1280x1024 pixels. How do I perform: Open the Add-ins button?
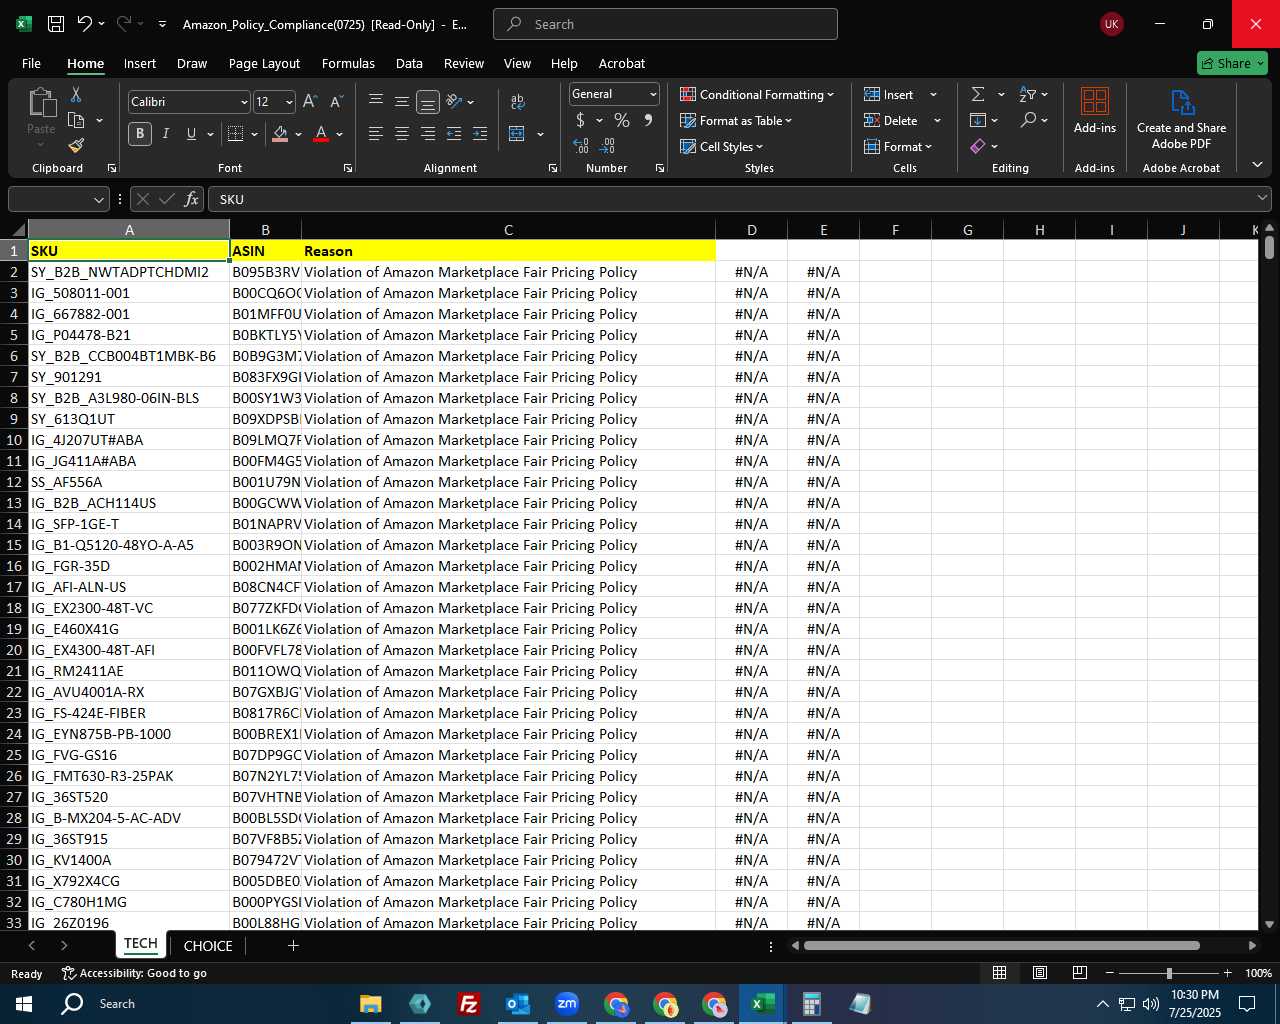(x=1095, y=110)
